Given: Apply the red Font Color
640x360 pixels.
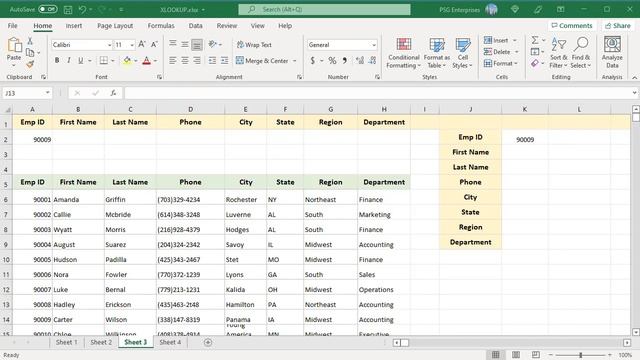Looking at the screenshot, I should pyautogui.click(x=147, y=60).
